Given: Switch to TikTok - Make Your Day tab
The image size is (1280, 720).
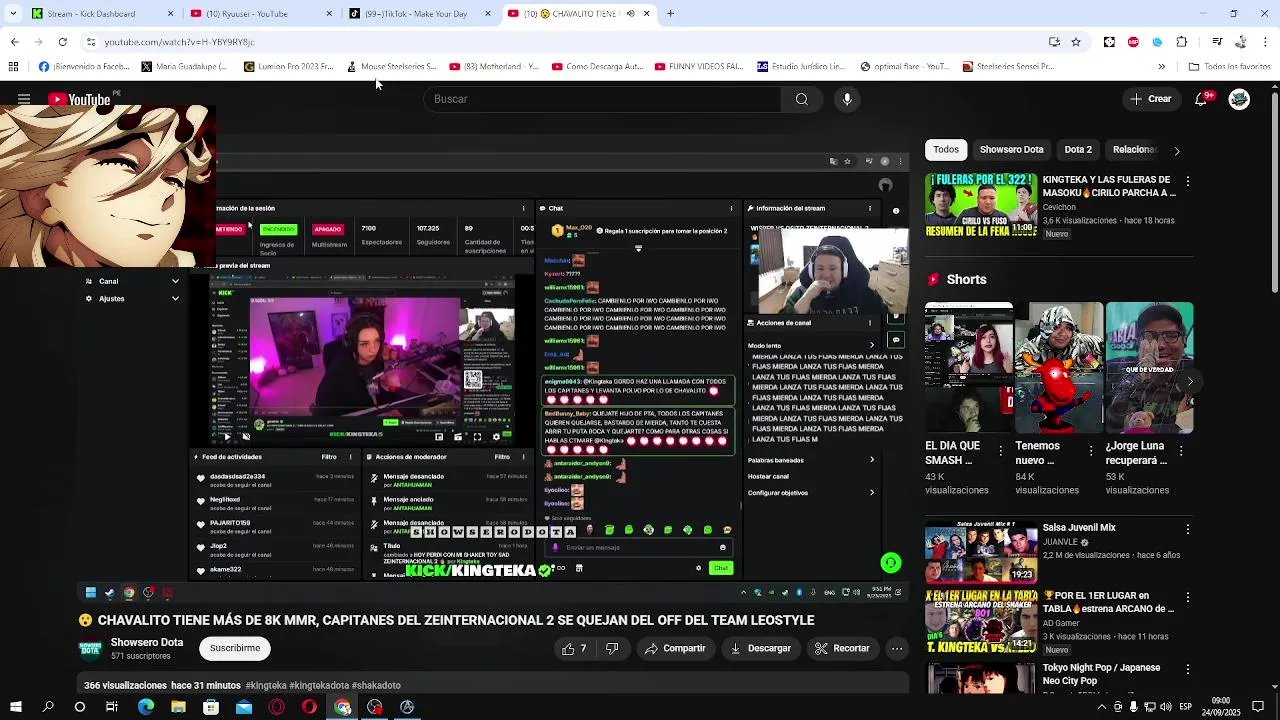Looking at the screenshot, I should coord(420,14).
